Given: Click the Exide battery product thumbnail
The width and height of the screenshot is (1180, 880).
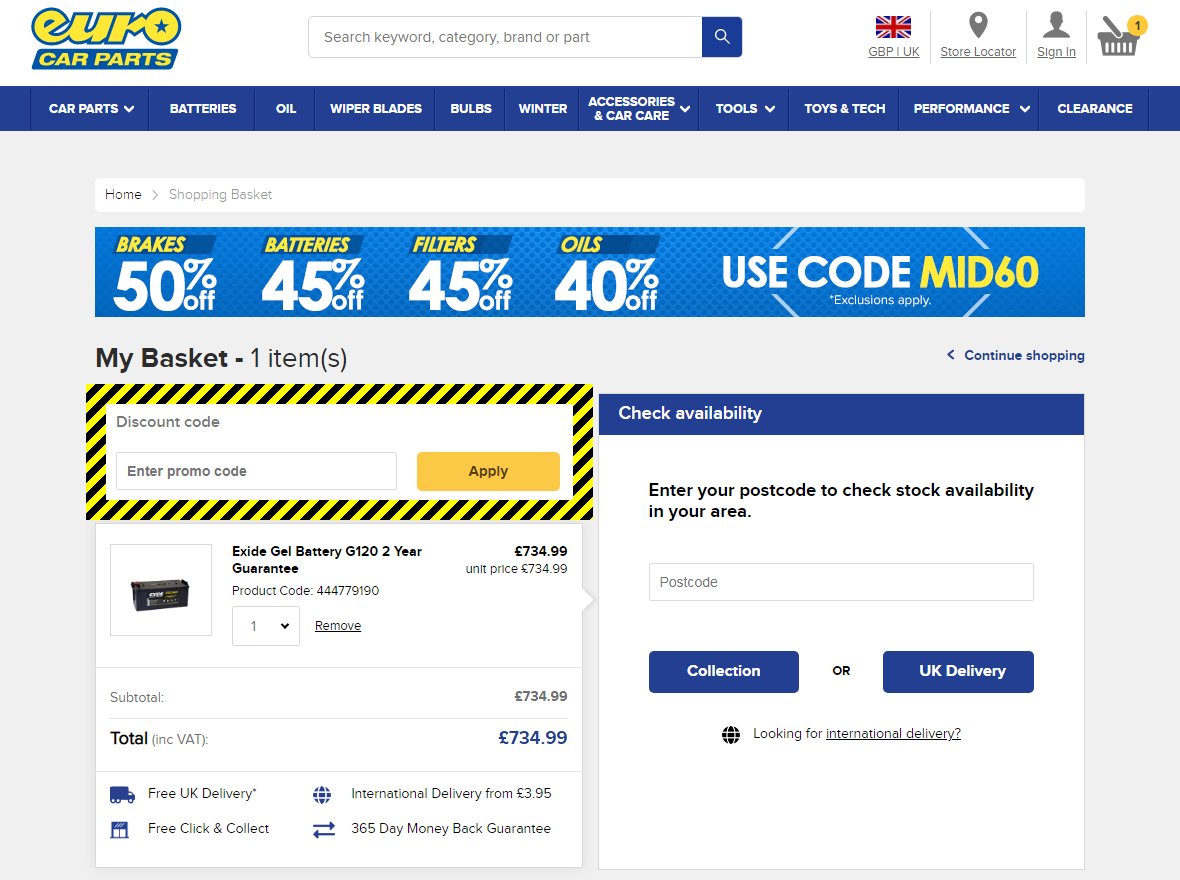Looking at the screenshot, I should [x=160, y=588].
